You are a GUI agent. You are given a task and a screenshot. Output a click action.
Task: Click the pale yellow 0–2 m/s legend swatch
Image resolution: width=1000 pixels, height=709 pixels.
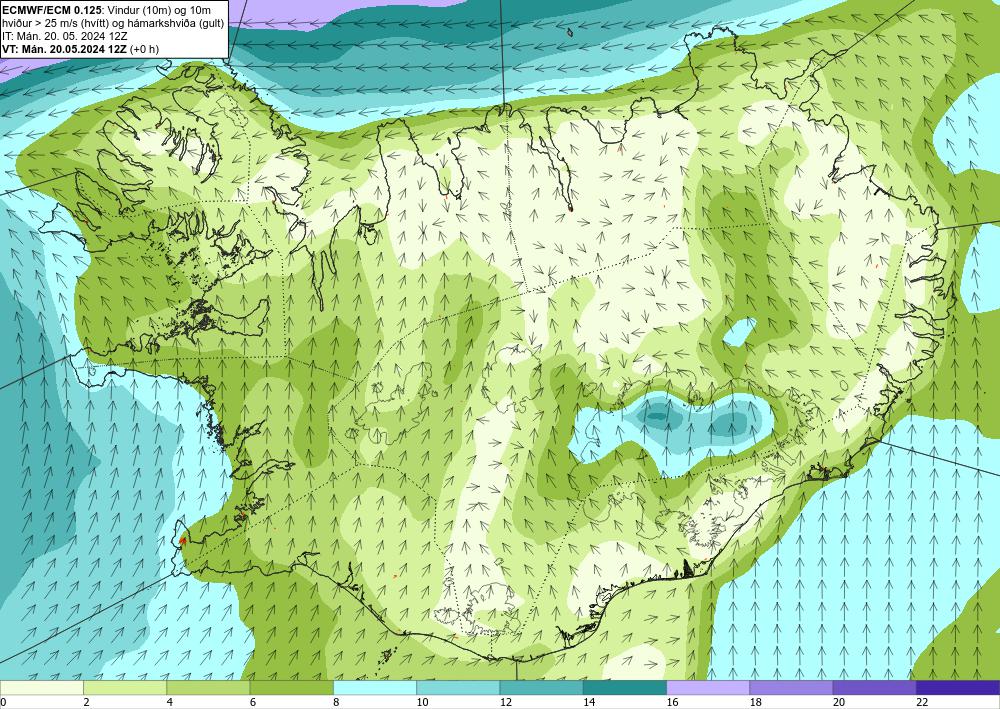pos(41,688)
